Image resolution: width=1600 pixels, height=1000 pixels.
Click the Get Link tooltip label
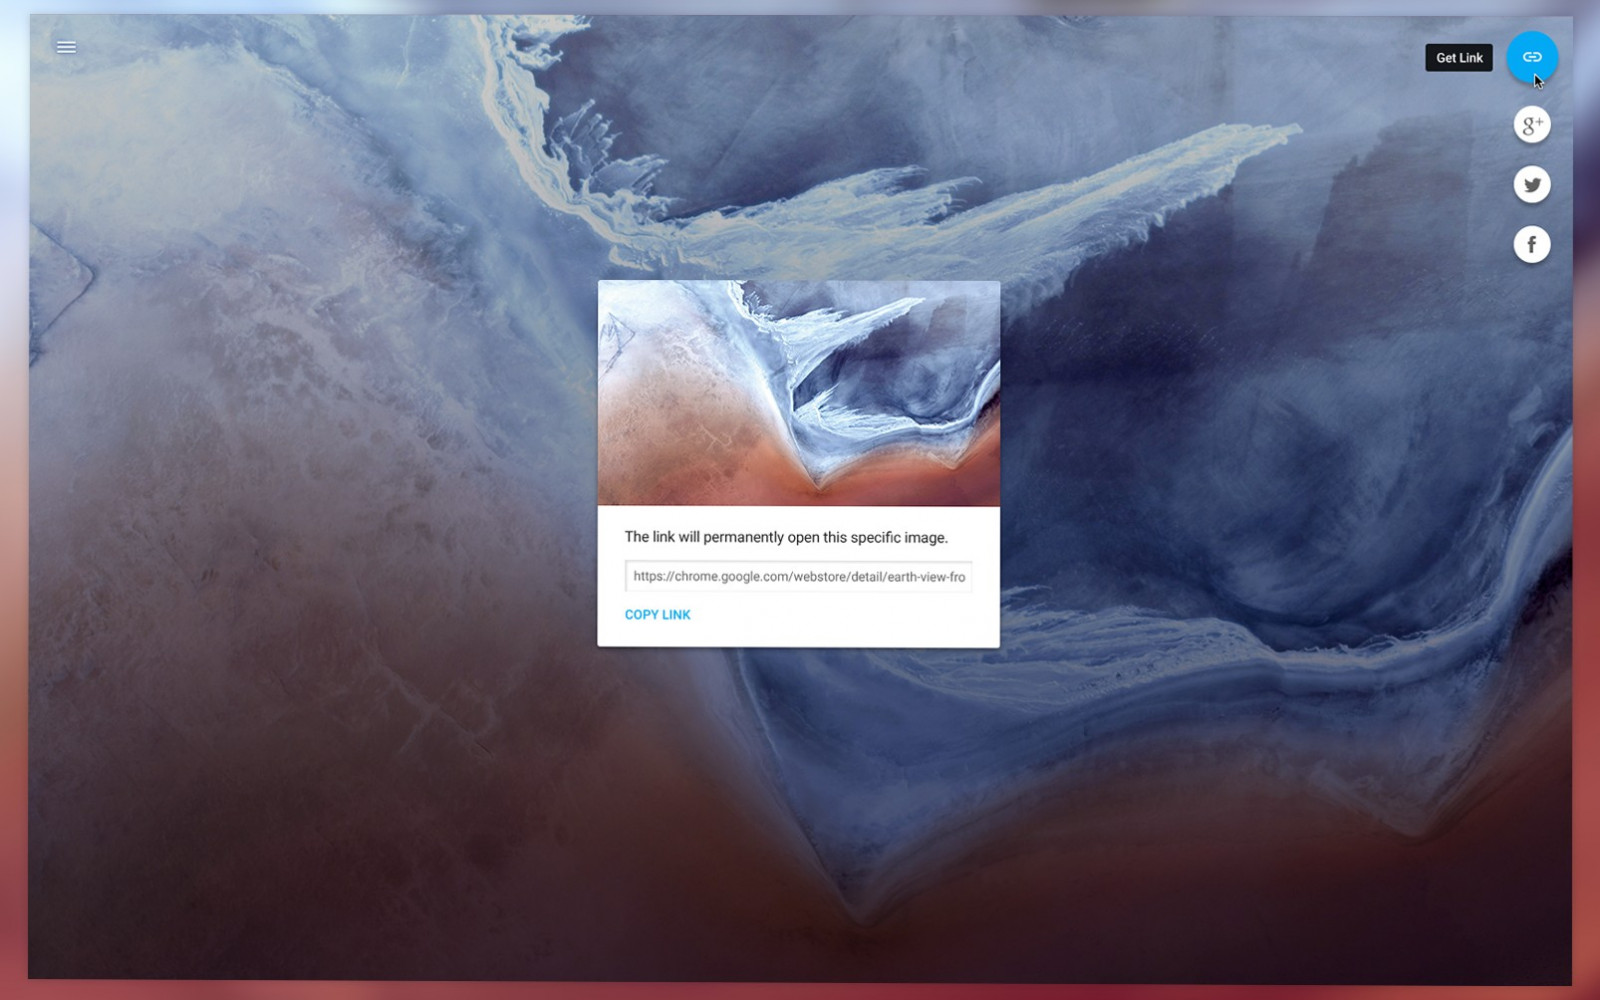tap(1459, 57)
